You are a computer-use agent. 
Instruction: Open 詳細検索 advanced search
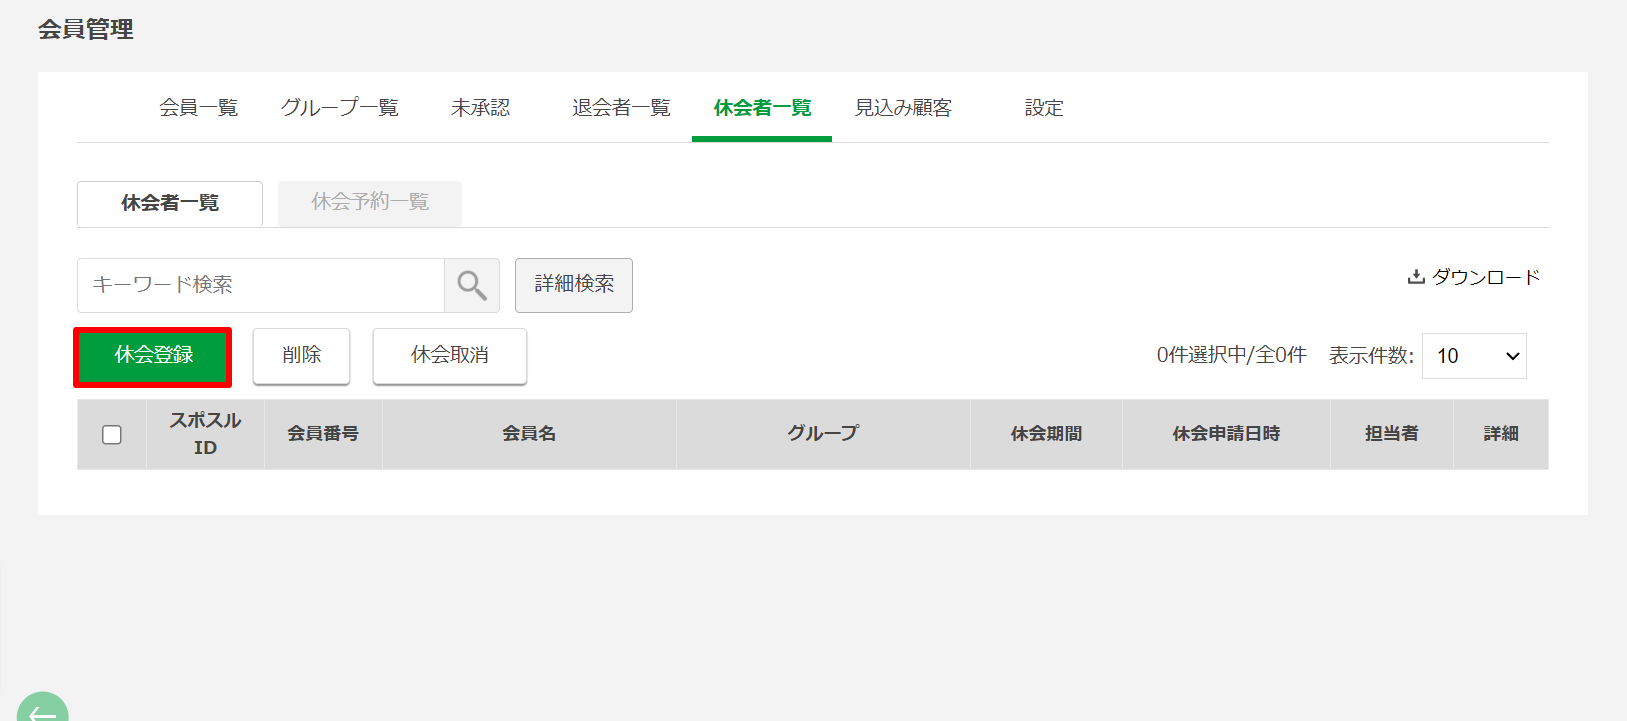(574, 285)
